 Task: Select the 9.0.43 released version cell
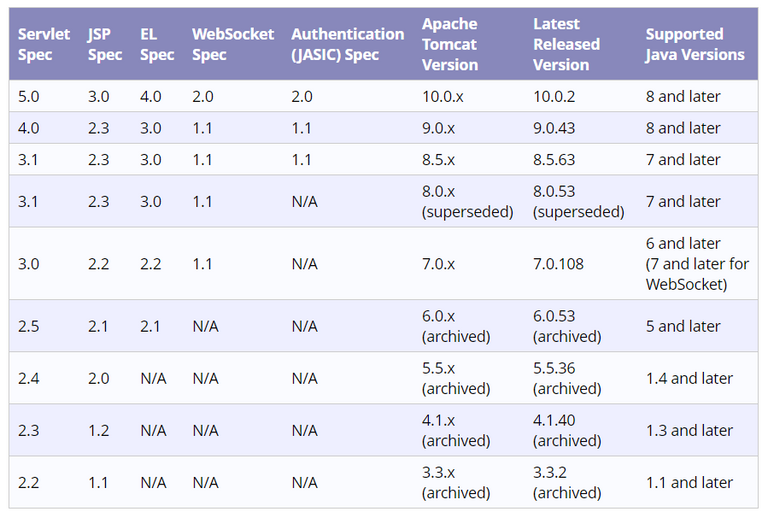click(554, 128)
